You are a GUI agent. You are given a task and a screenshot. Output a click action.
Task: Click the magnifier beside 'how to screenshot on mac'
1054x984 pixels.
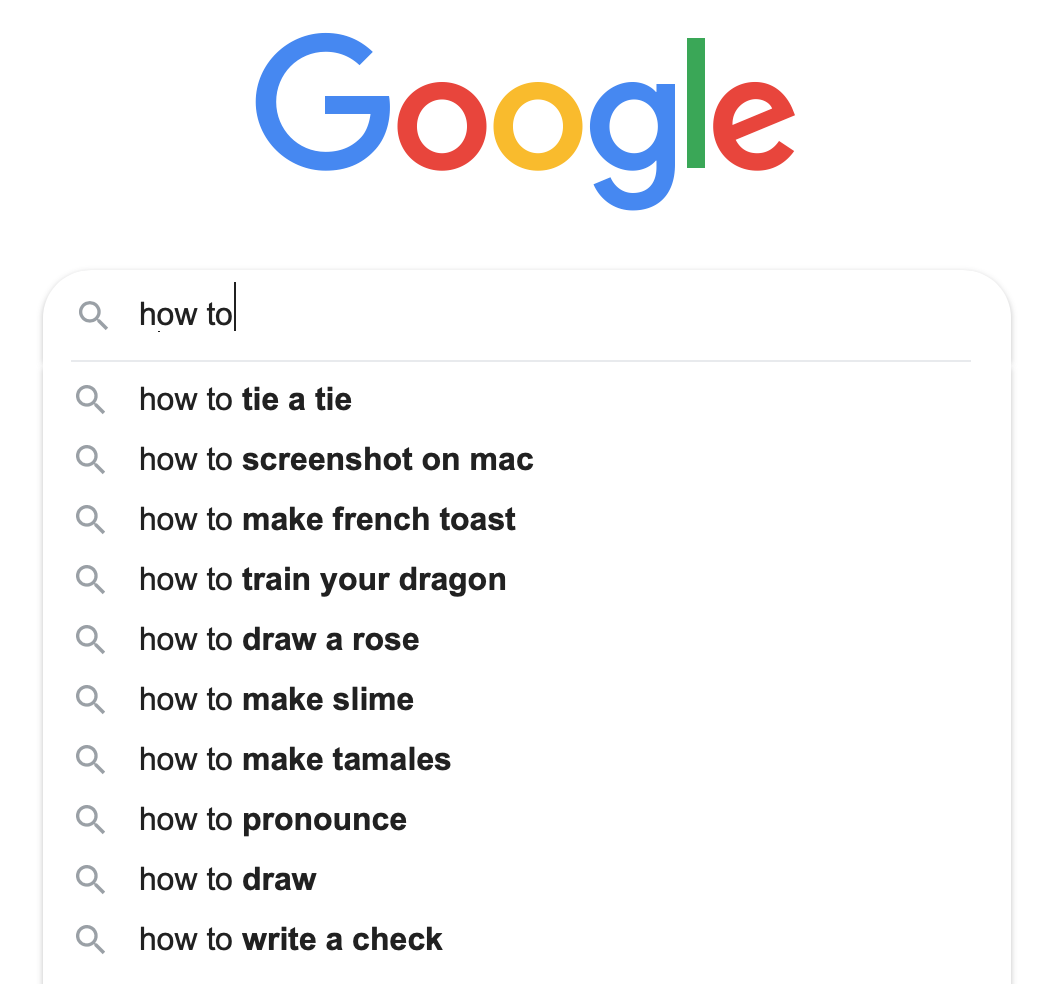[90, 460]
